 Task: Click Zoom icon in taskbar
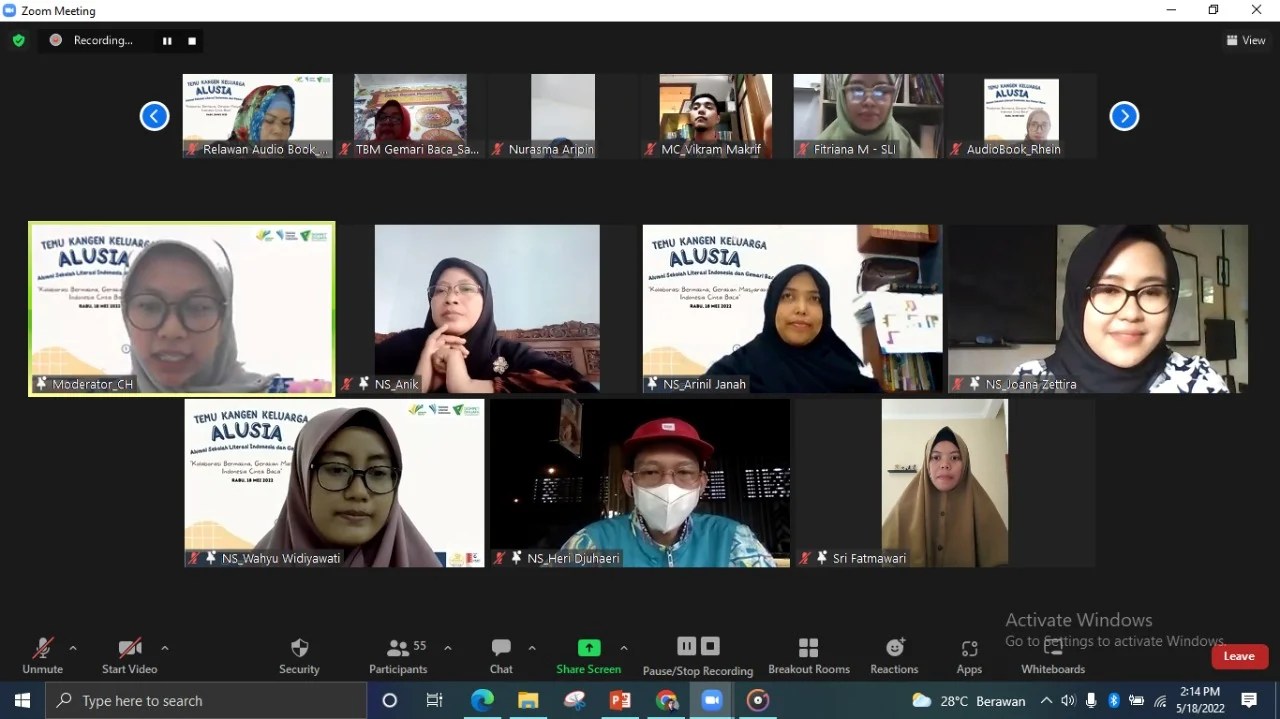(712, 701)
